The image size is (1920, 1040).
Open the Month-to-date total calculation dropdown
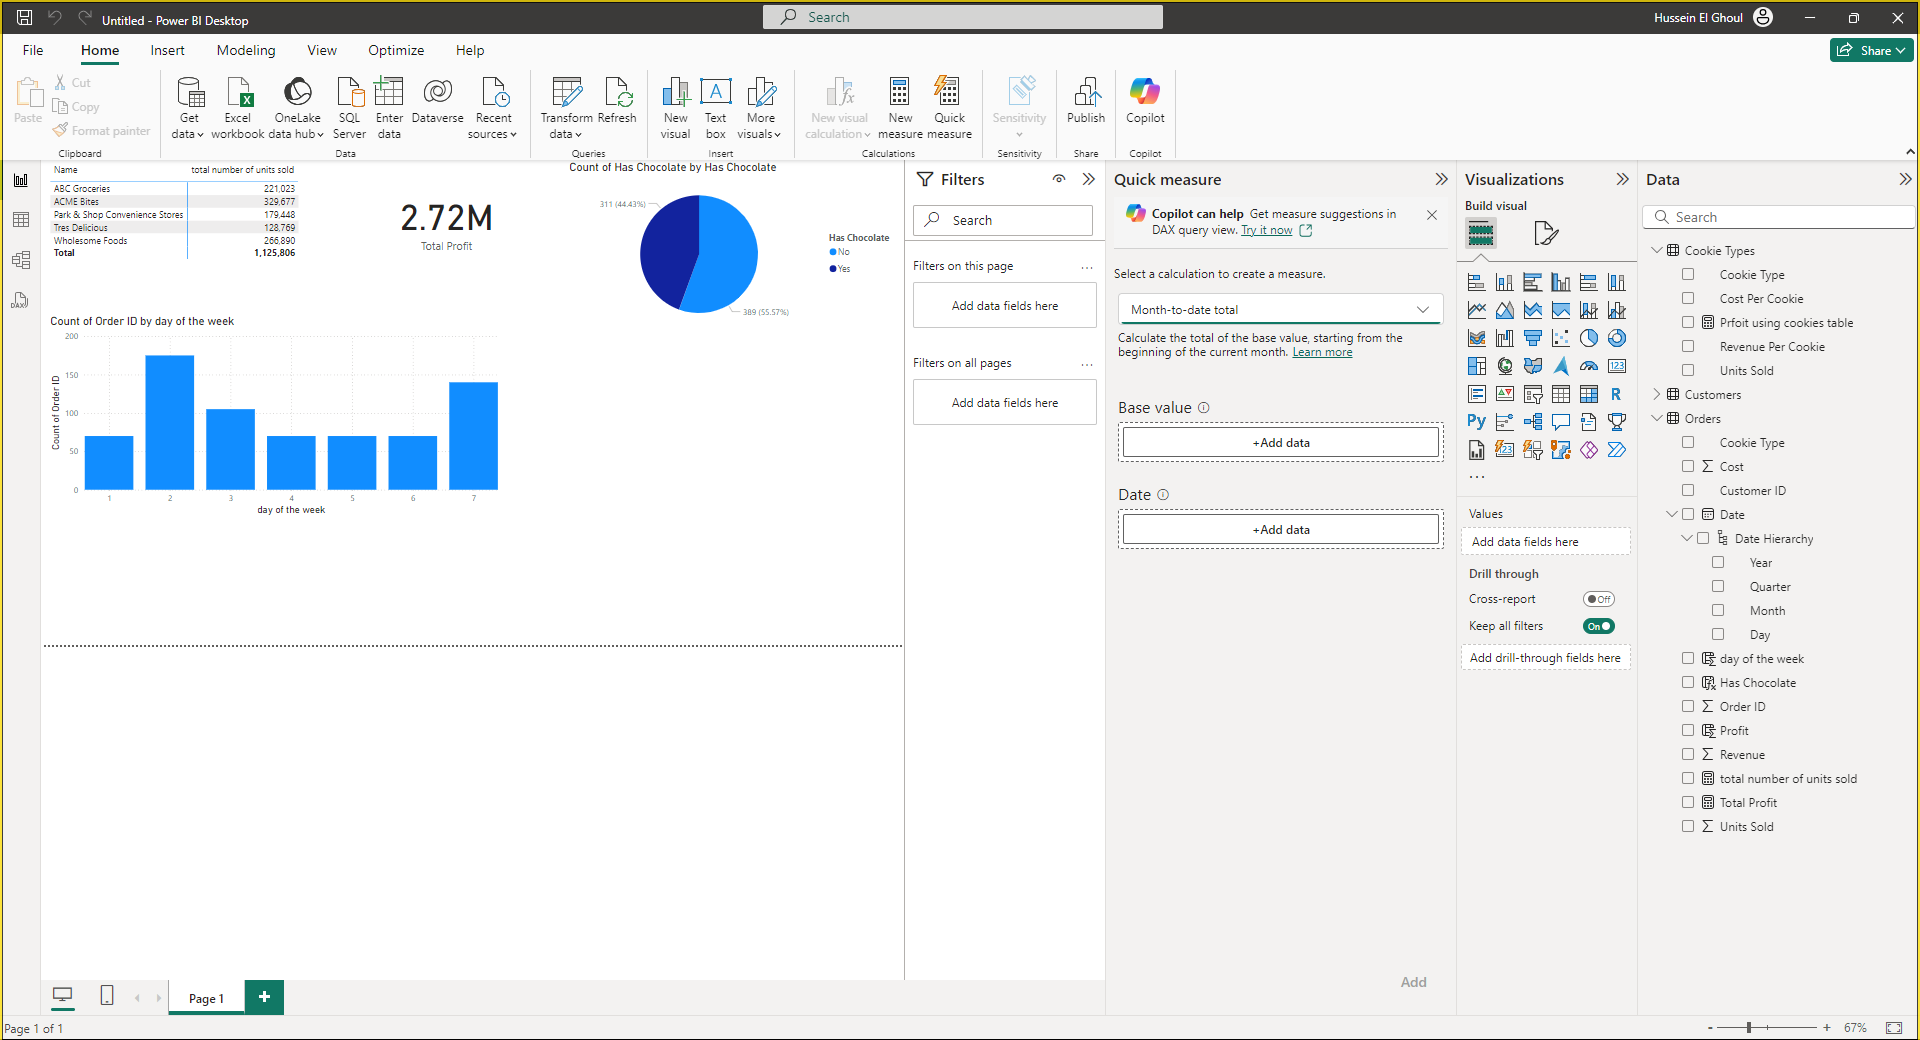coord(1280,310)
